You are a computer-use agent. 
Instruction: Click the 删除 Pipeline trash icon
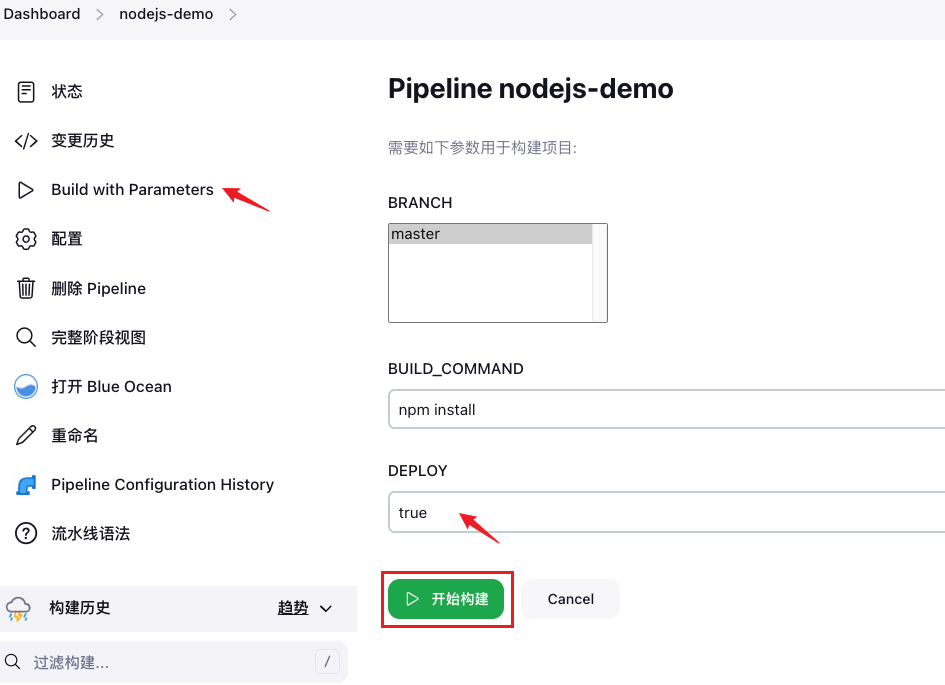26,289
